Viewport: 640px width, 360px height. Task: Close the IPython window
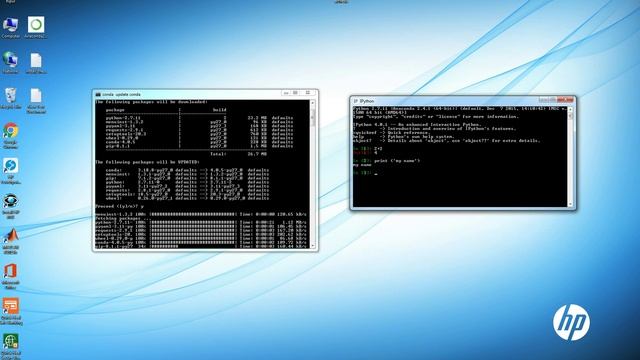coord(565,100)
